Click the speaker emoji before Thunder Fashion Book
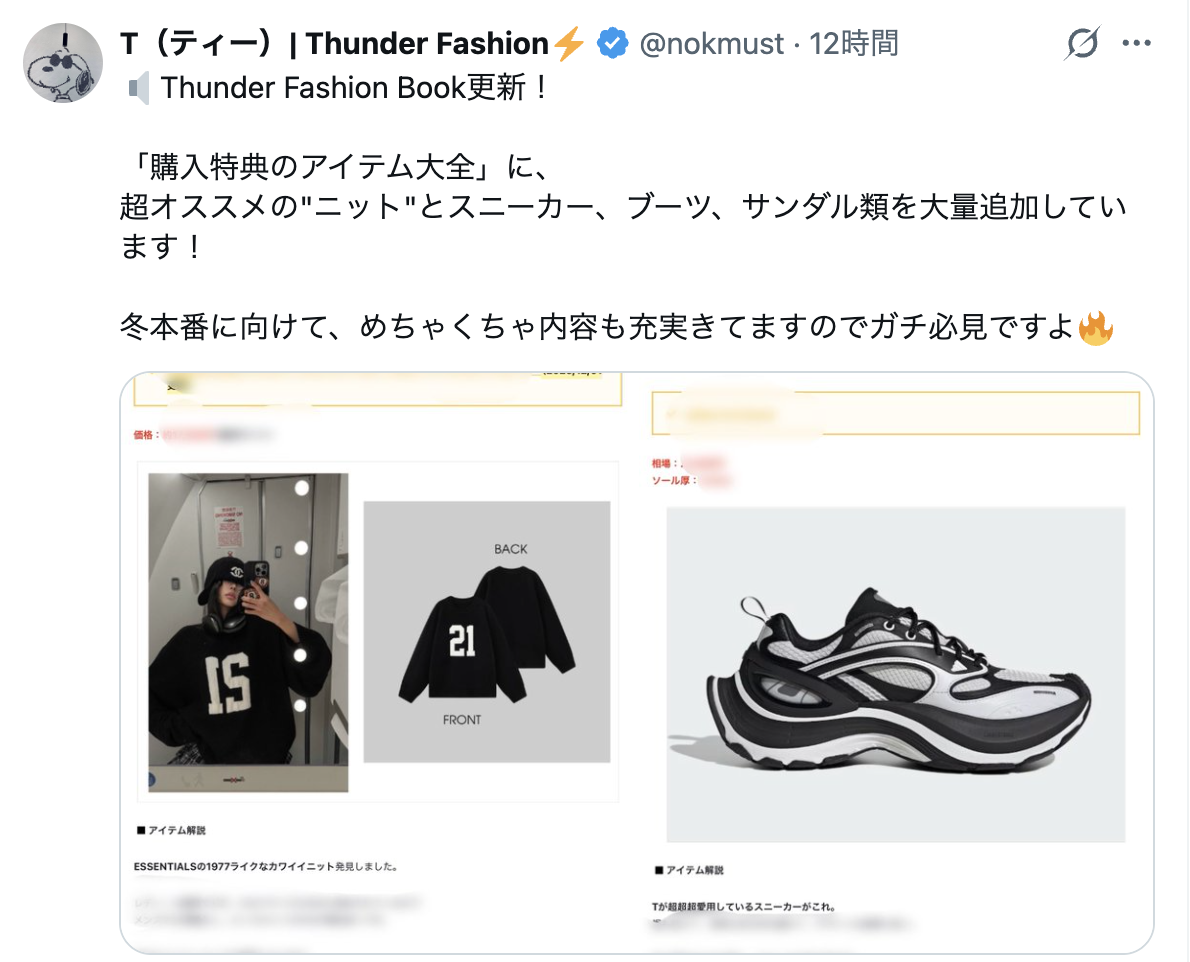The image size is (1190, 962). pos(137,89)
